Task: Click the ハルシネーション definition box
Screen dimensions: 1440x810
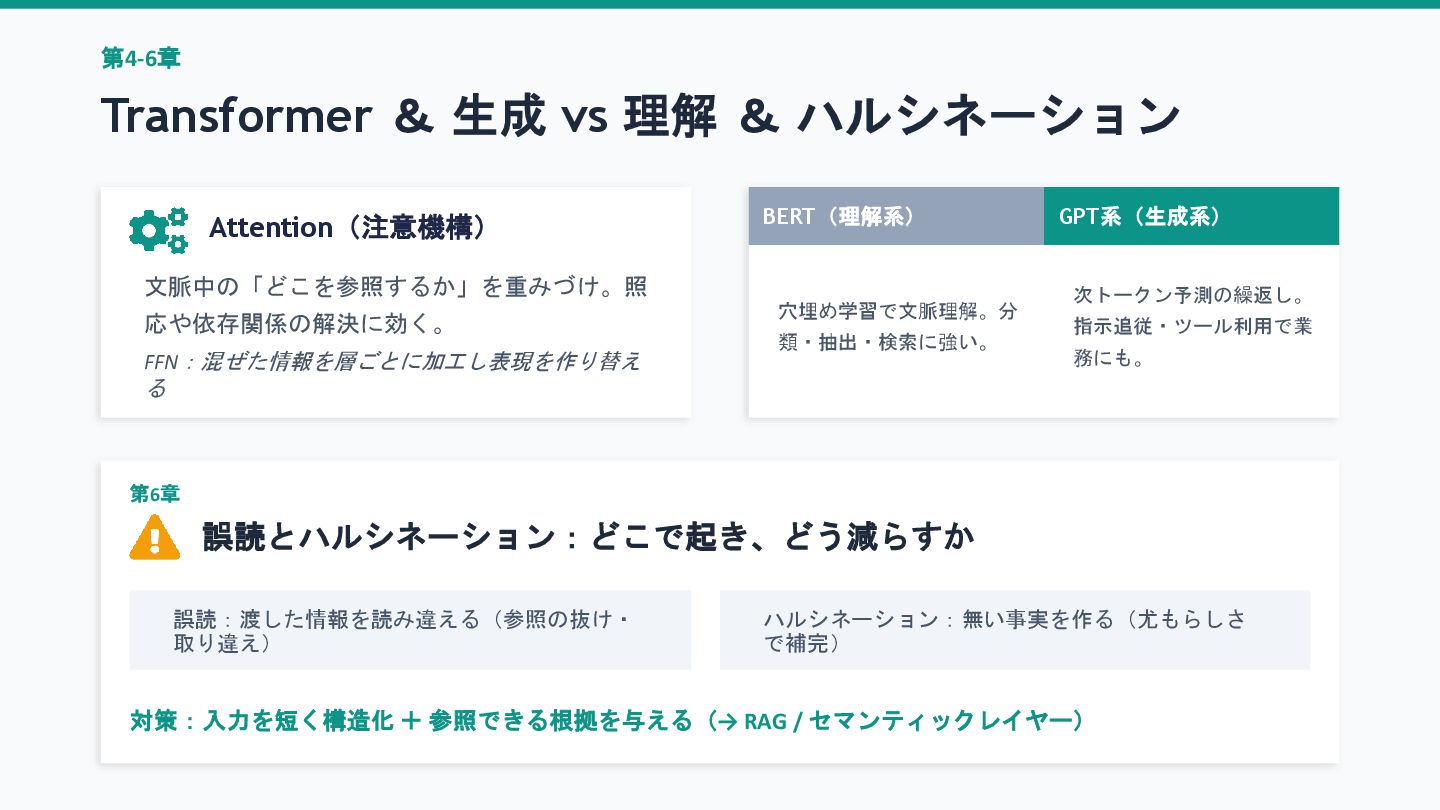Action: [1014, 630]
